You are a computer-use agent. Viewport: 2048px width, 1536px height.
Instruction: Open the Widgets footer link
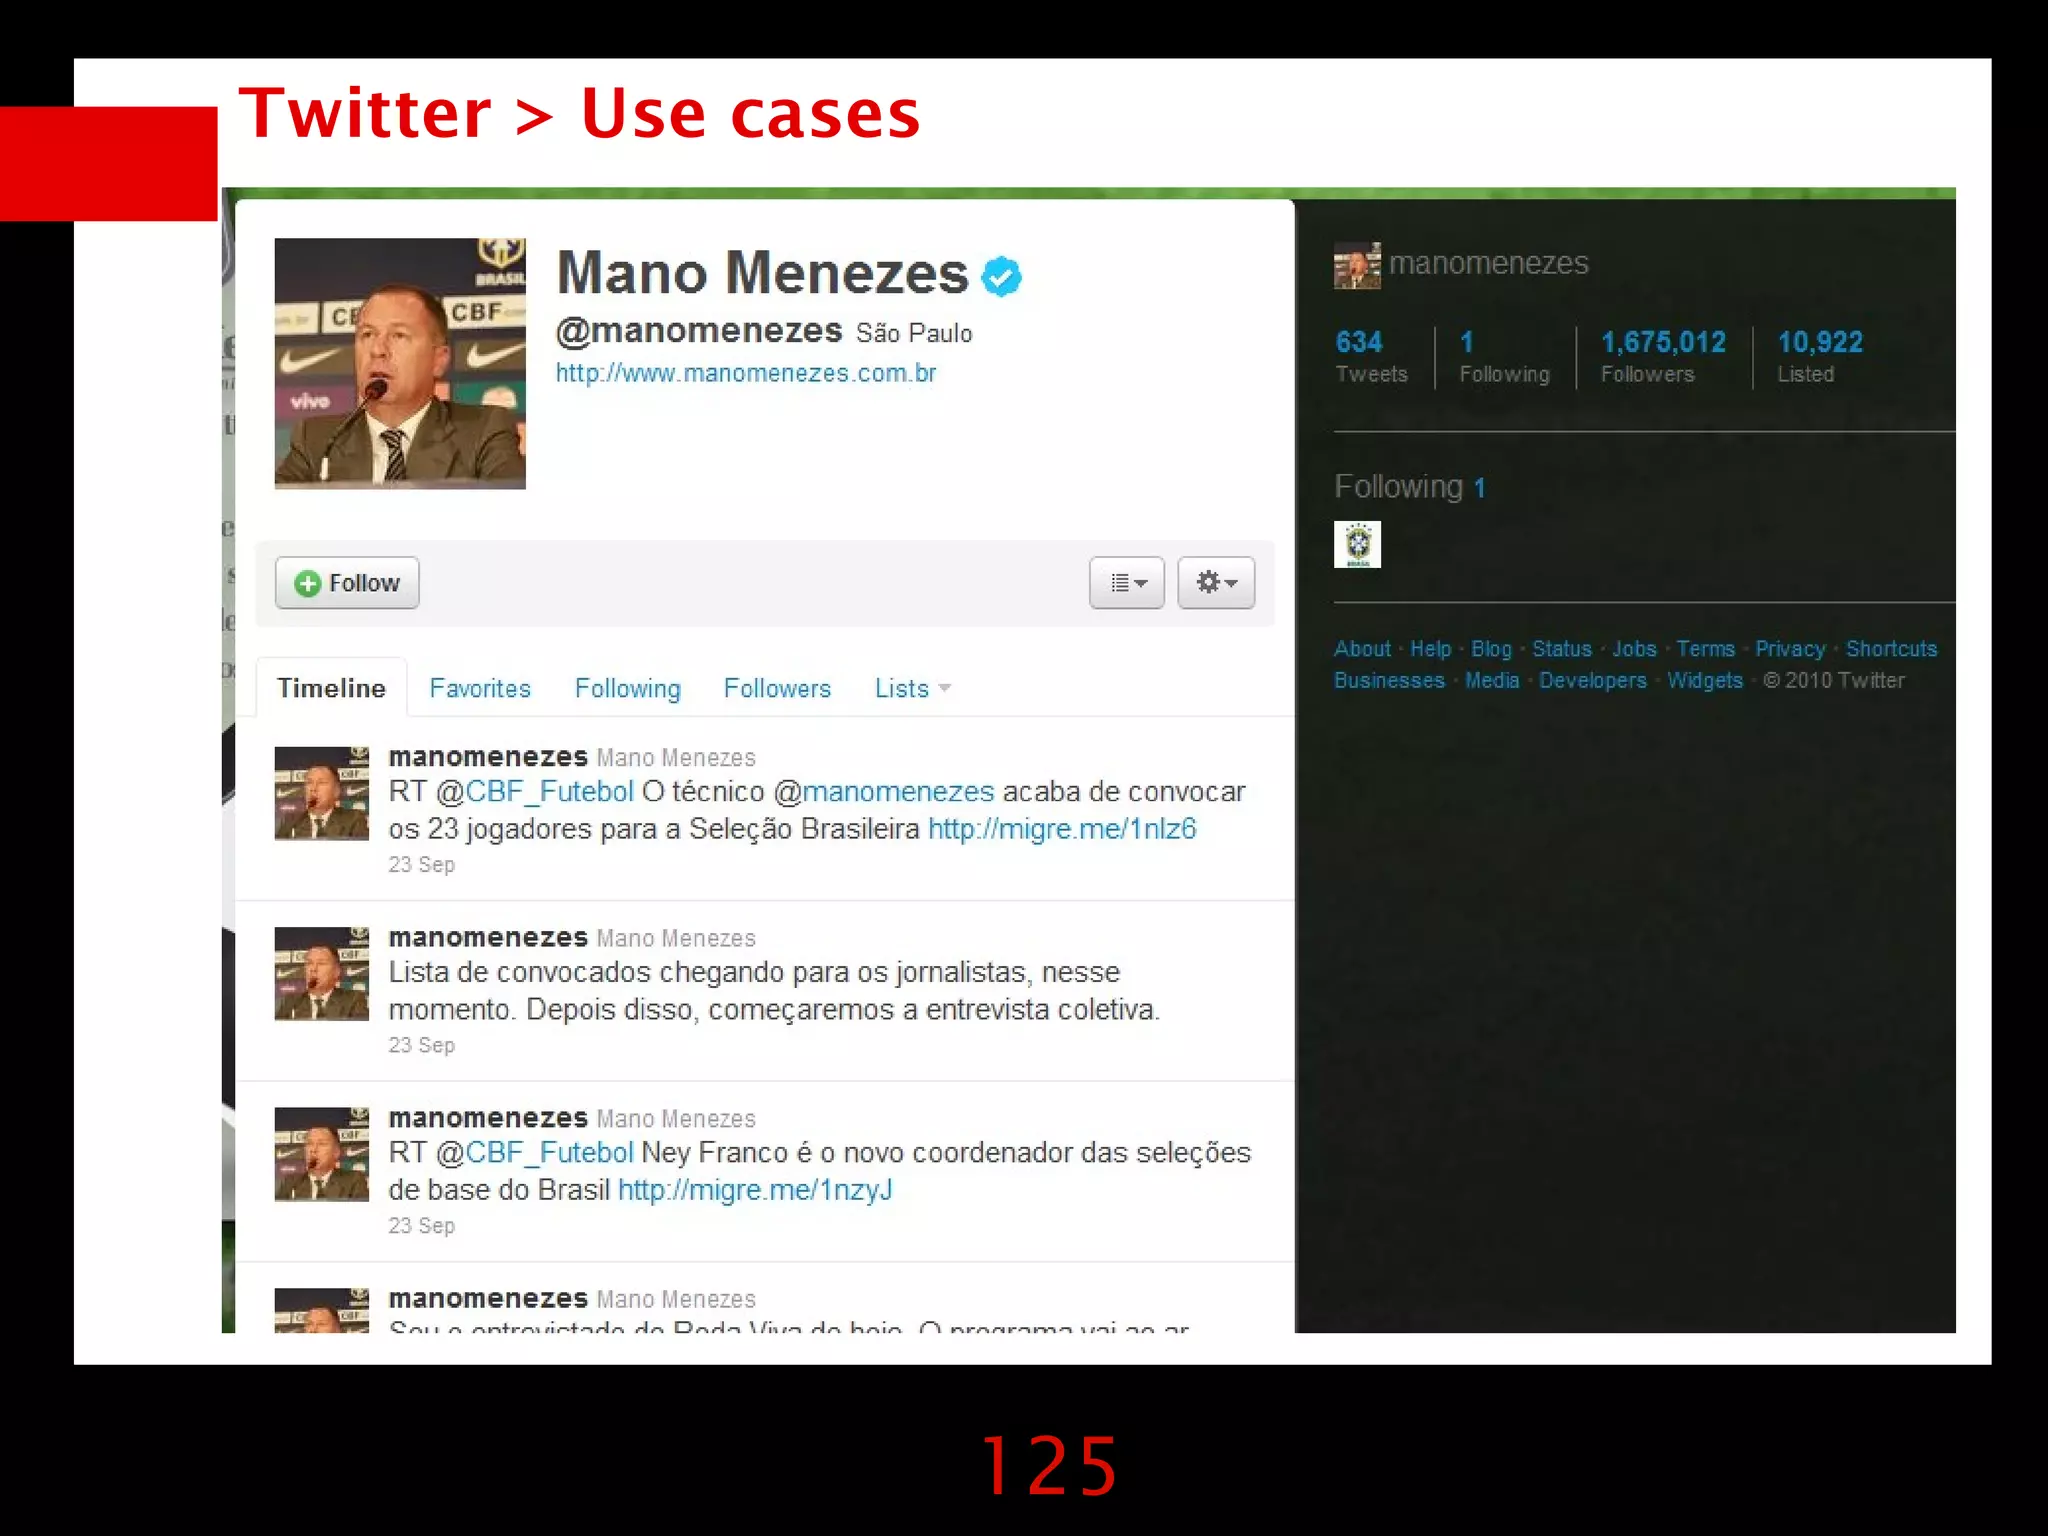(x=1704, y=680)
